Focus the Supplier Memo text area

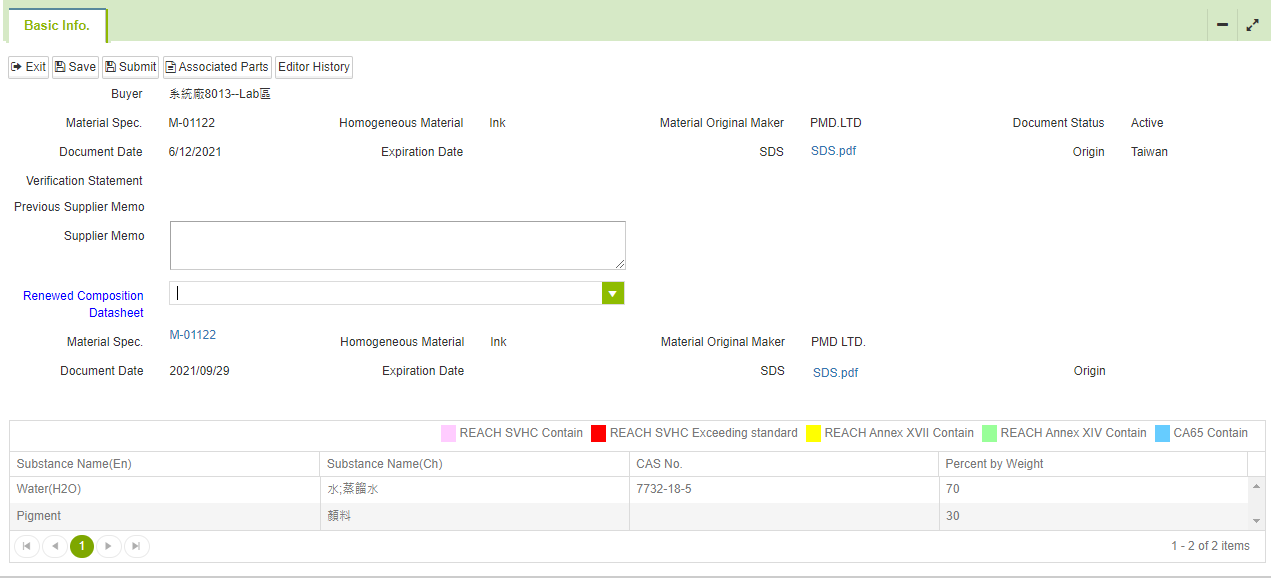click(398, 245)
